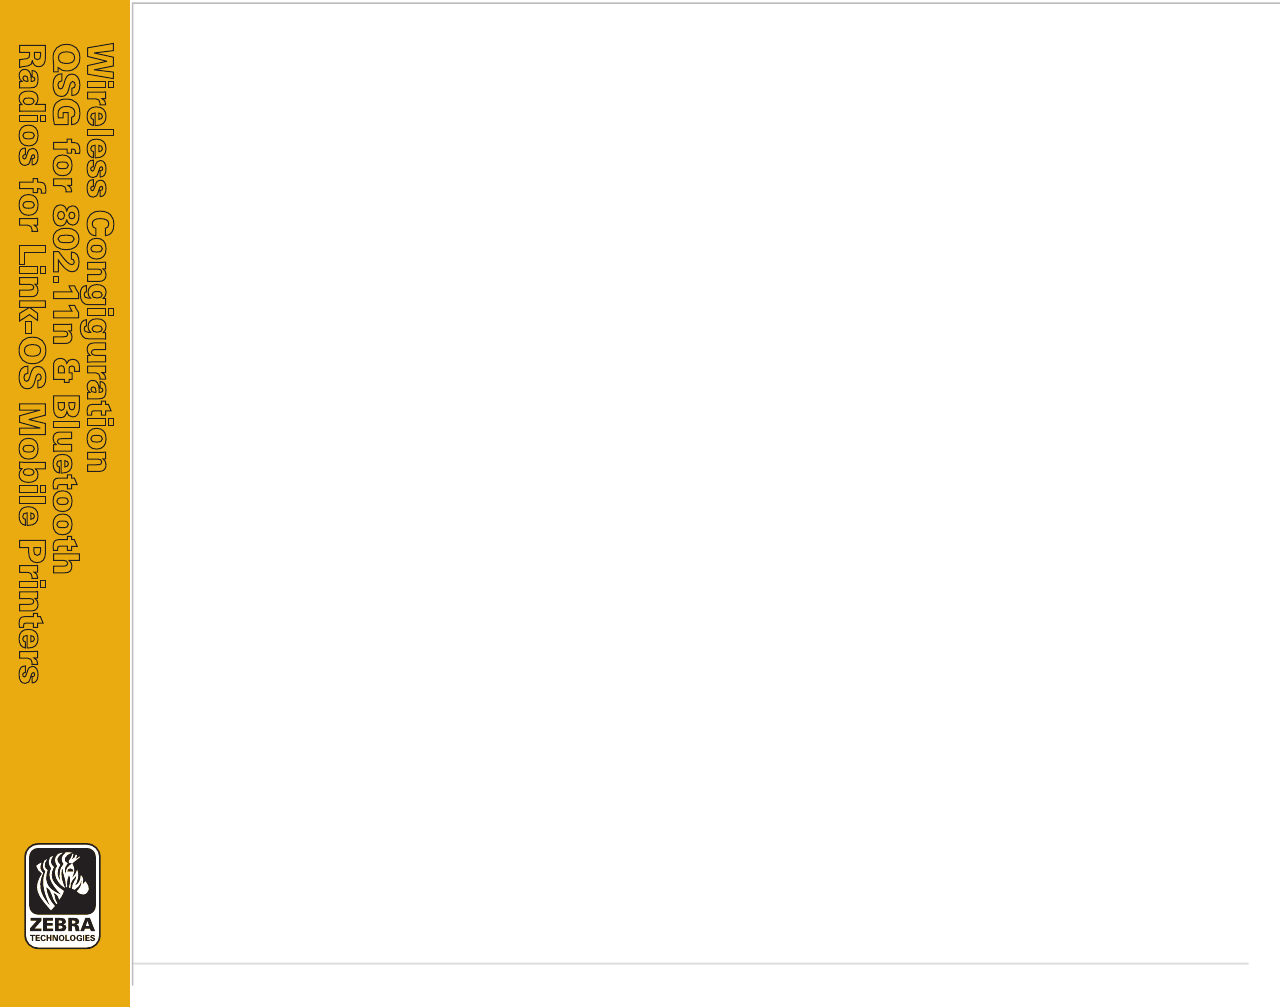
Task: Click "Link-OS" in the sidebar title
Action: click(x=30, y=318)
